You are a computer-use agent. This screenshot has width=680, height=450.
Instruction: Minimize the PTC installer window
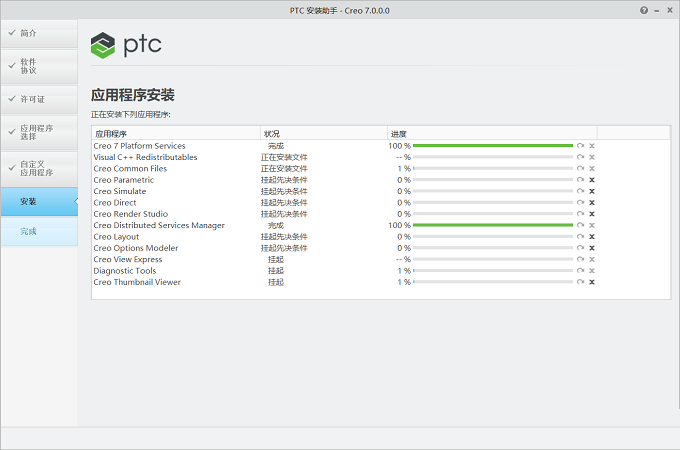point(657,11)
